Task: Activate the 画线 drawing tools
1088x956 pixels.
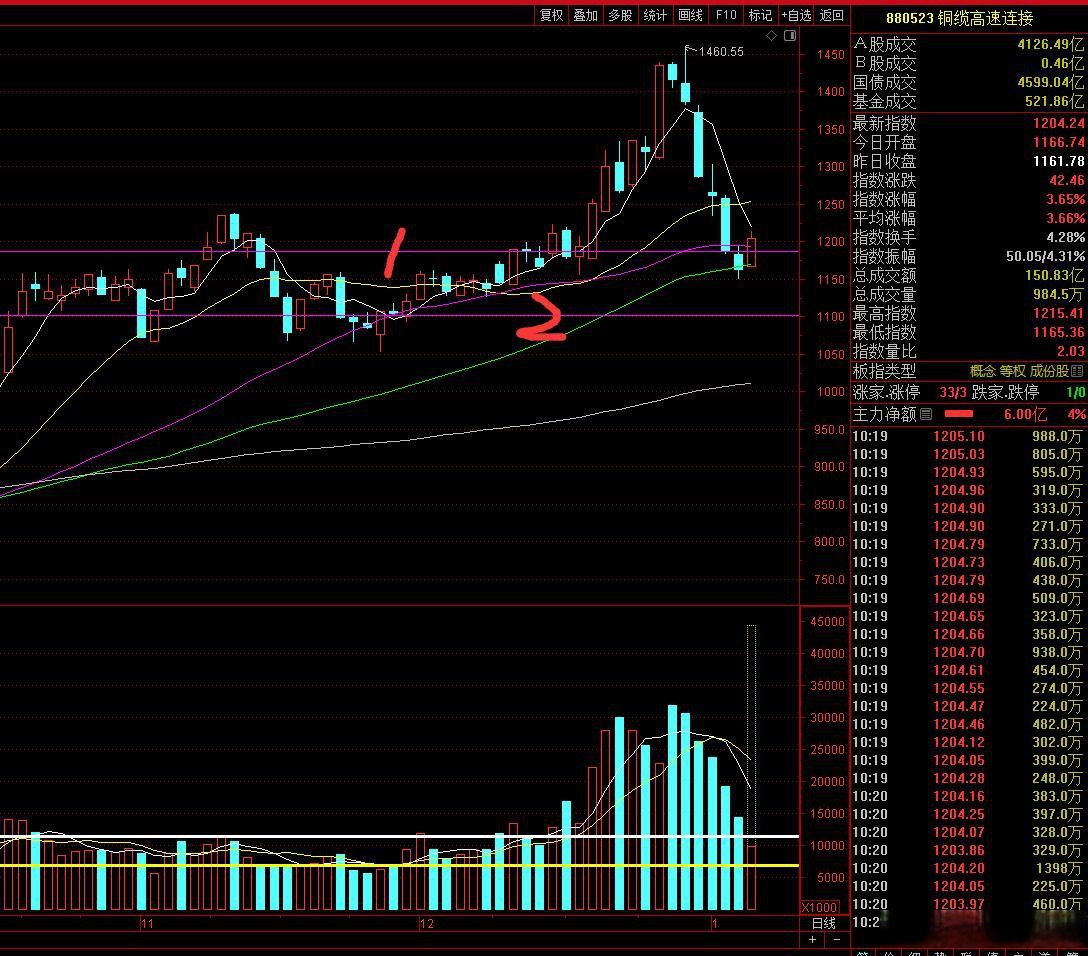Action: [x=690, y=15]
